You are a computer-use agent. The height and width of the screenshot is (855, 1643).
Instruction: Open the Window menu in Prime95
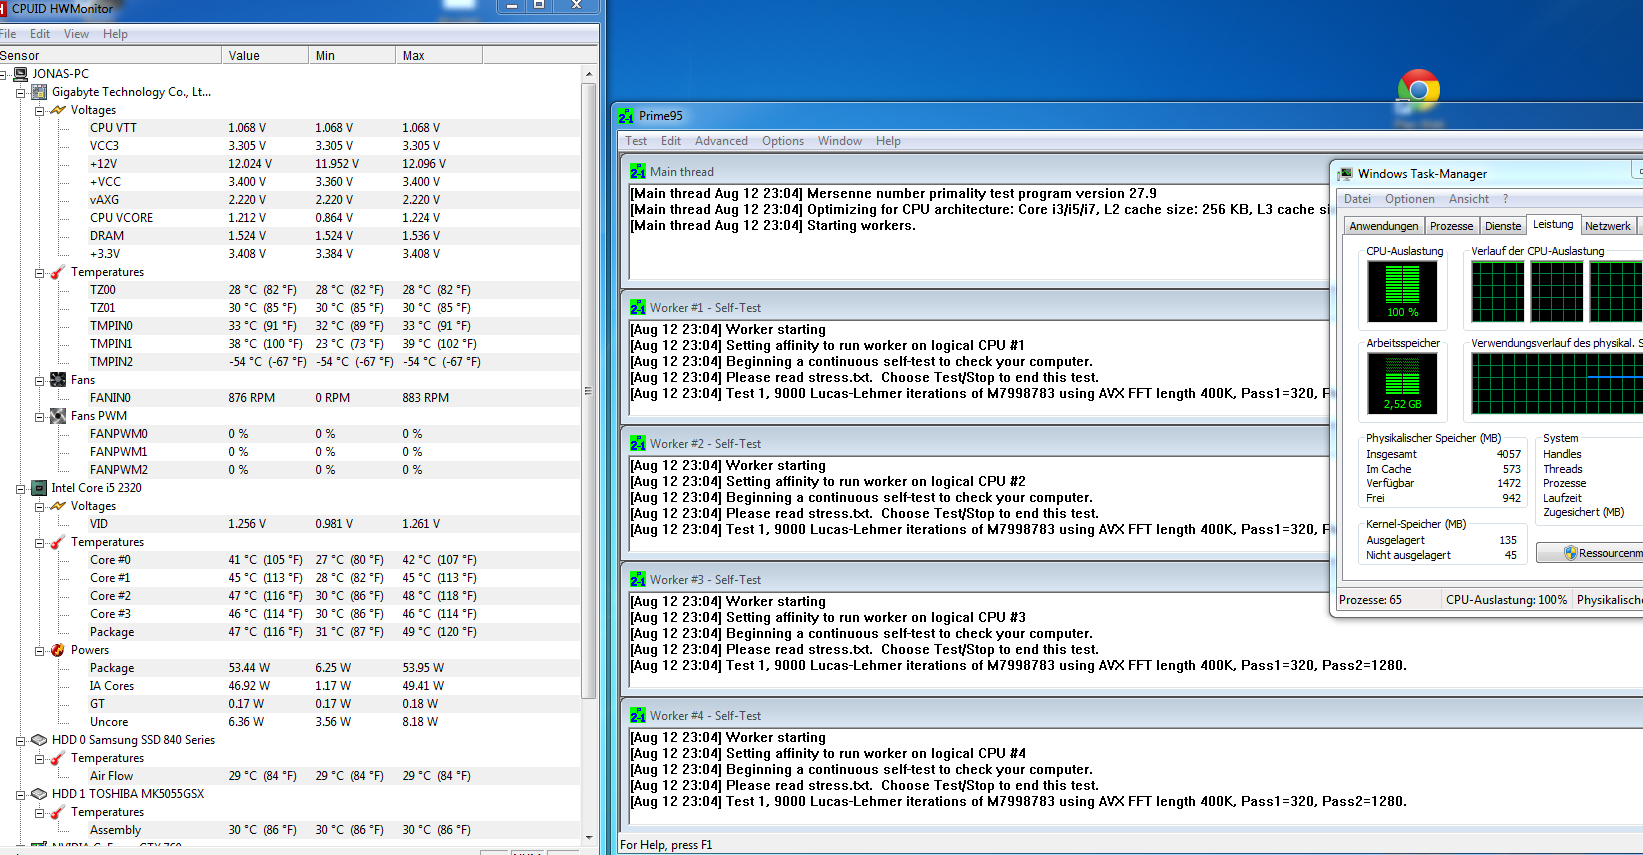click(840, 141)
